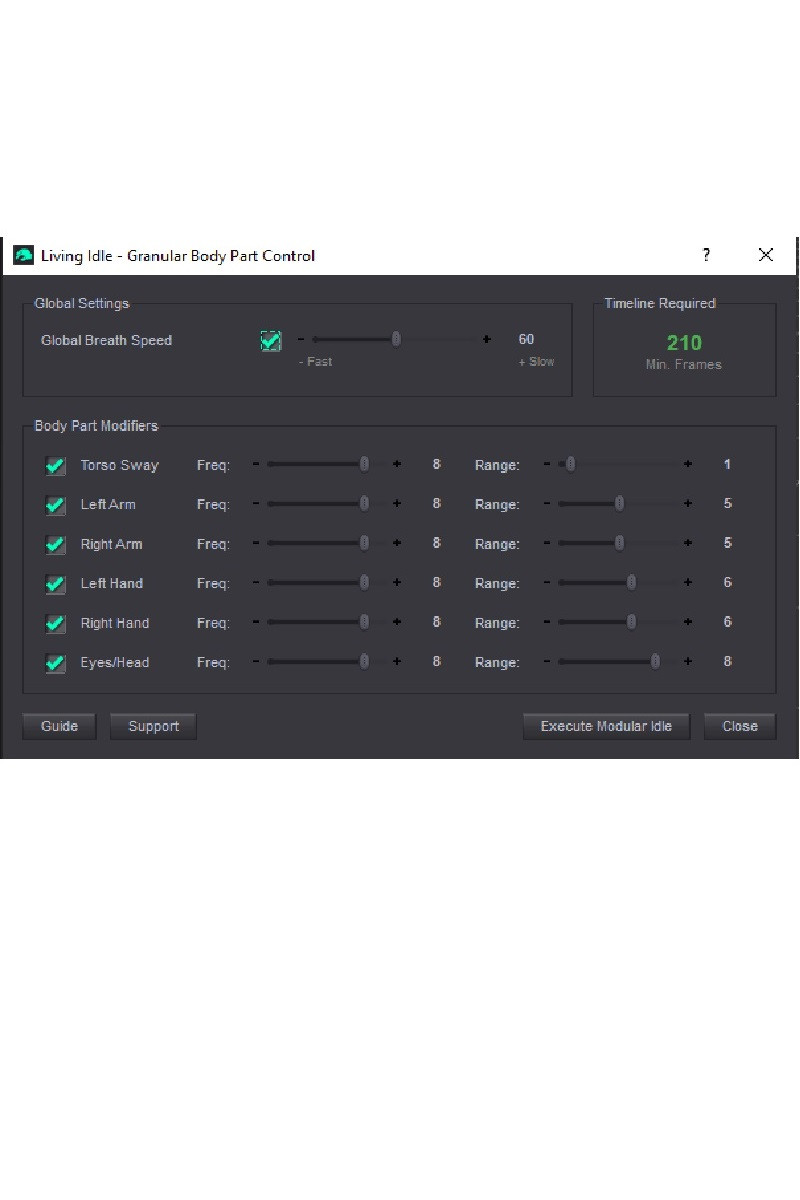
Task: Increase Left Hand Freq with plus
Action: click(x=397, y=582)
